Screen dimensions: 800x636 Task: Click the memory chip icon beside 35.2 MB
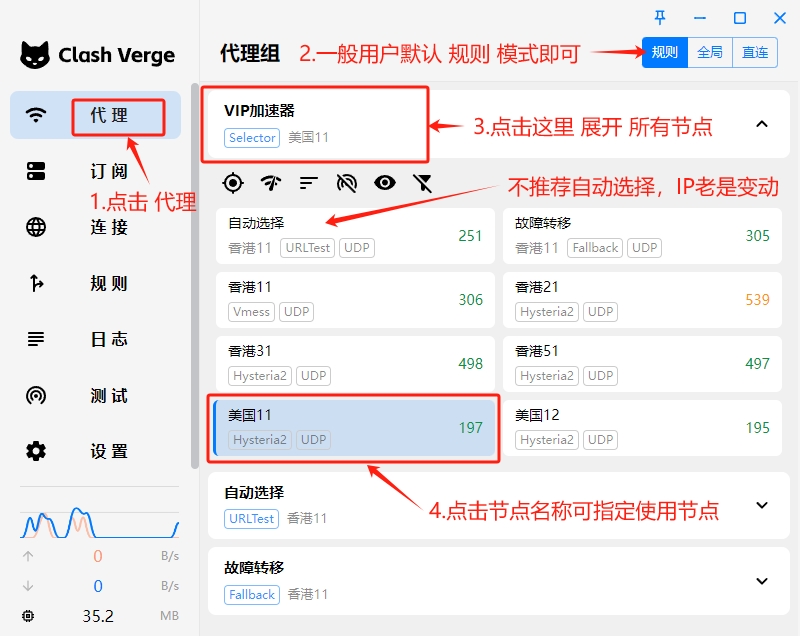click(28, 616)
